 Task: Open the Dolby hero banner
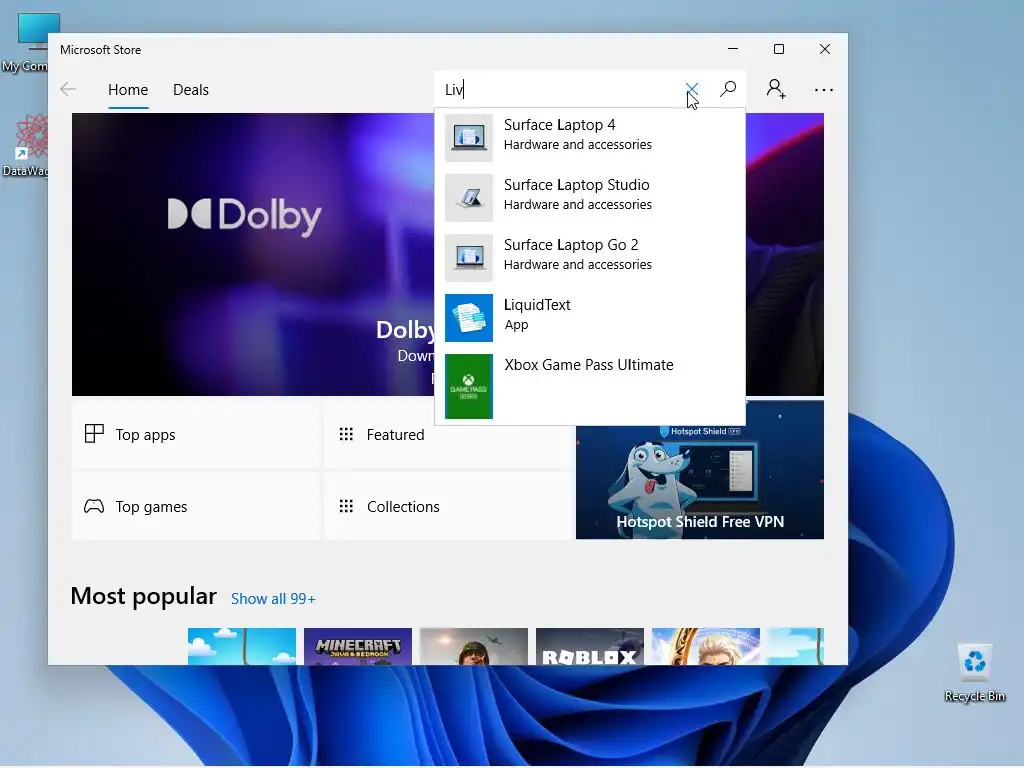pyautogui.click(x=253, y=254)
